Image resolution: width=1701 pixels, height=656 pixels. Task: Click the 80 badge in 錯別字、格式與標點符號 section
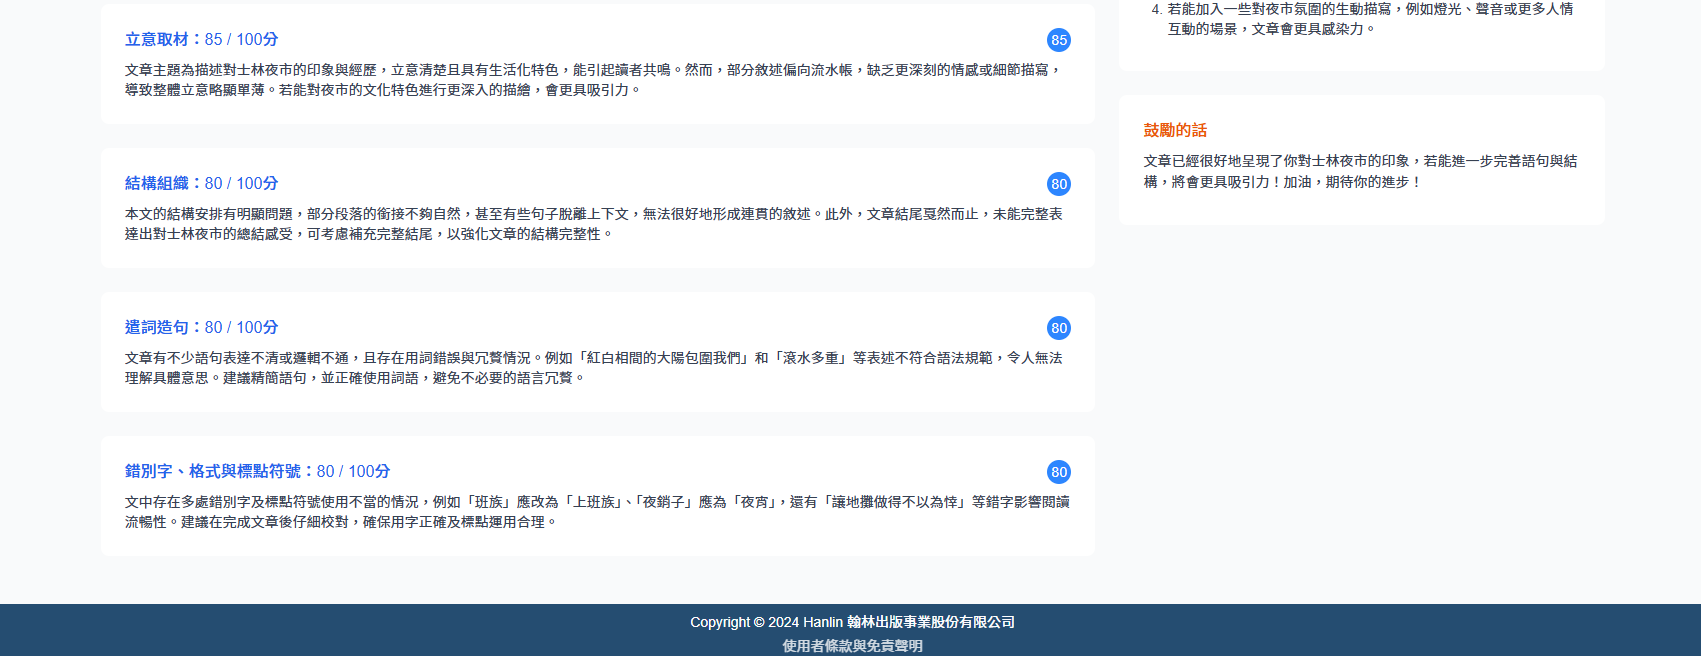click(x=1058, y=472)
